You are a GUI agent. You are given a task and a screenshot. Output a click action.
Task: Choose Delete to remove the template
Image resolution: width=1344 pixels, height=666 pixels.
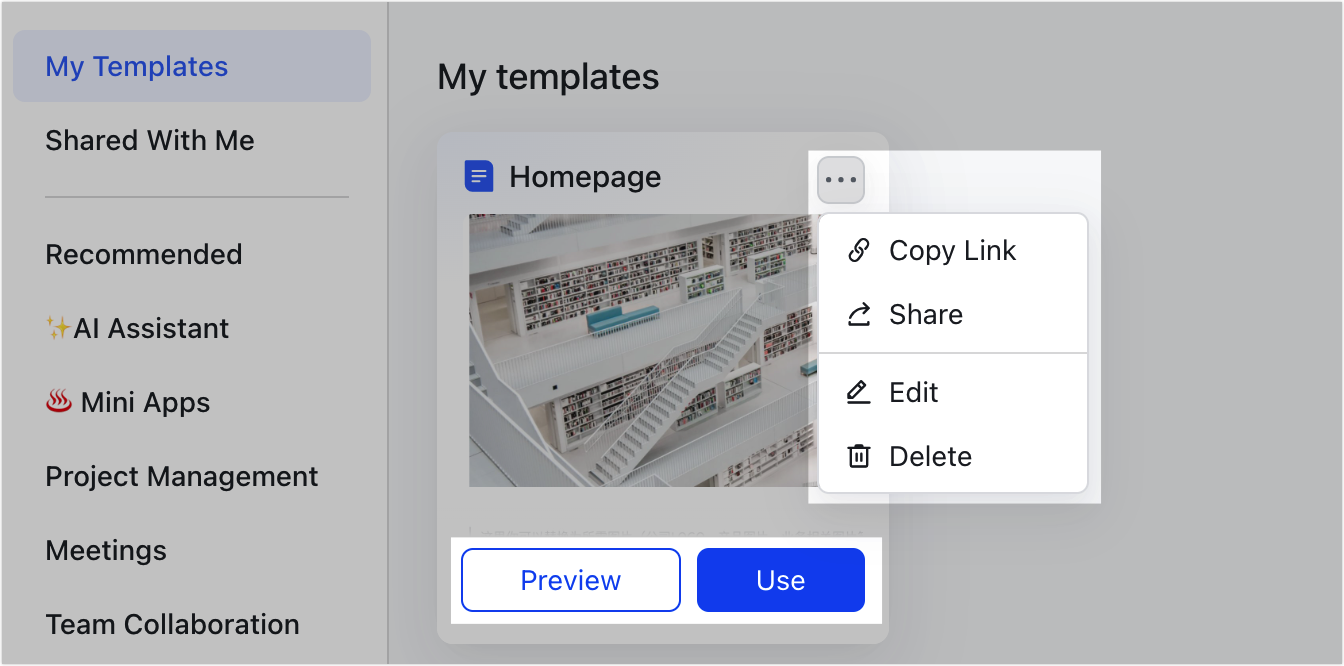(x=930, y=456)
